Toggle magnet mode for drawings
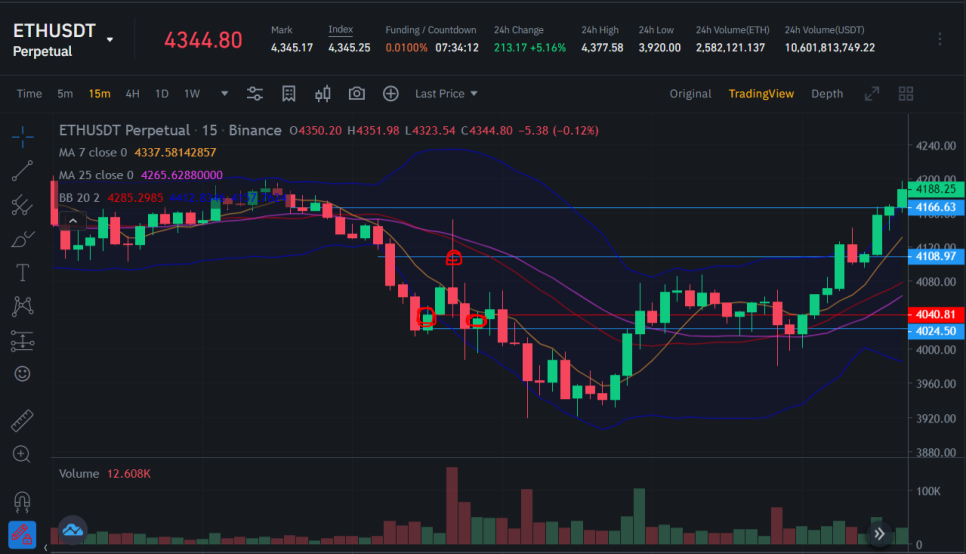 [x=22, y=502]
